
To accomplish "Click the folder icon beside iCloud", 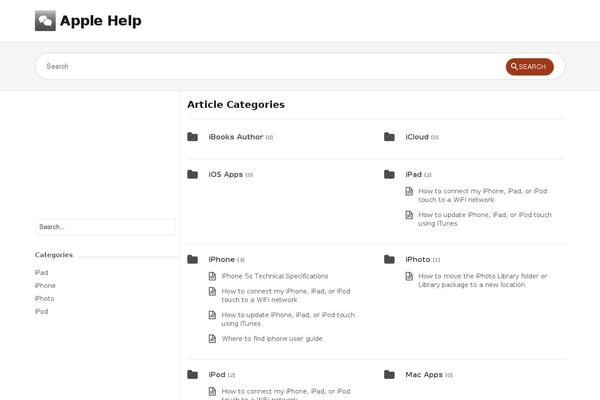I will click(389, 137).
